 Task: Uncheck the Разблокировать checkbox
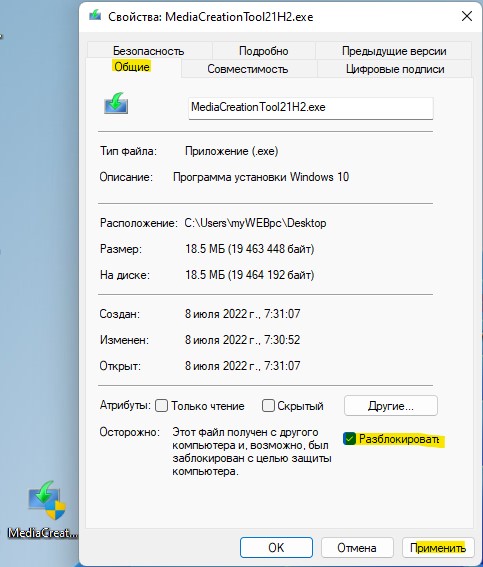pyautogui.click(x=349, y=439)
